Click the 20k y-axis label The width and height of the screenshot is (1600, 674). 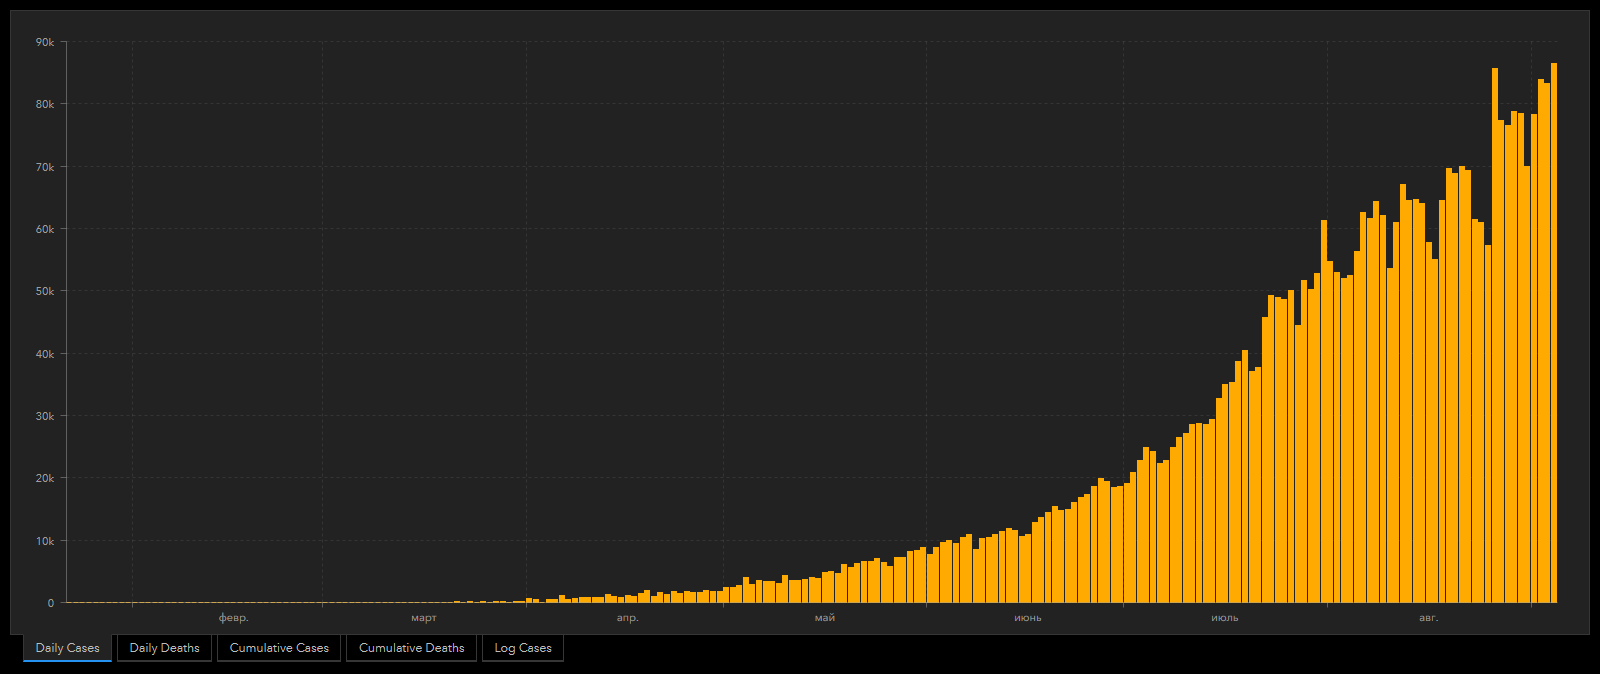click(x=45, y=478)
